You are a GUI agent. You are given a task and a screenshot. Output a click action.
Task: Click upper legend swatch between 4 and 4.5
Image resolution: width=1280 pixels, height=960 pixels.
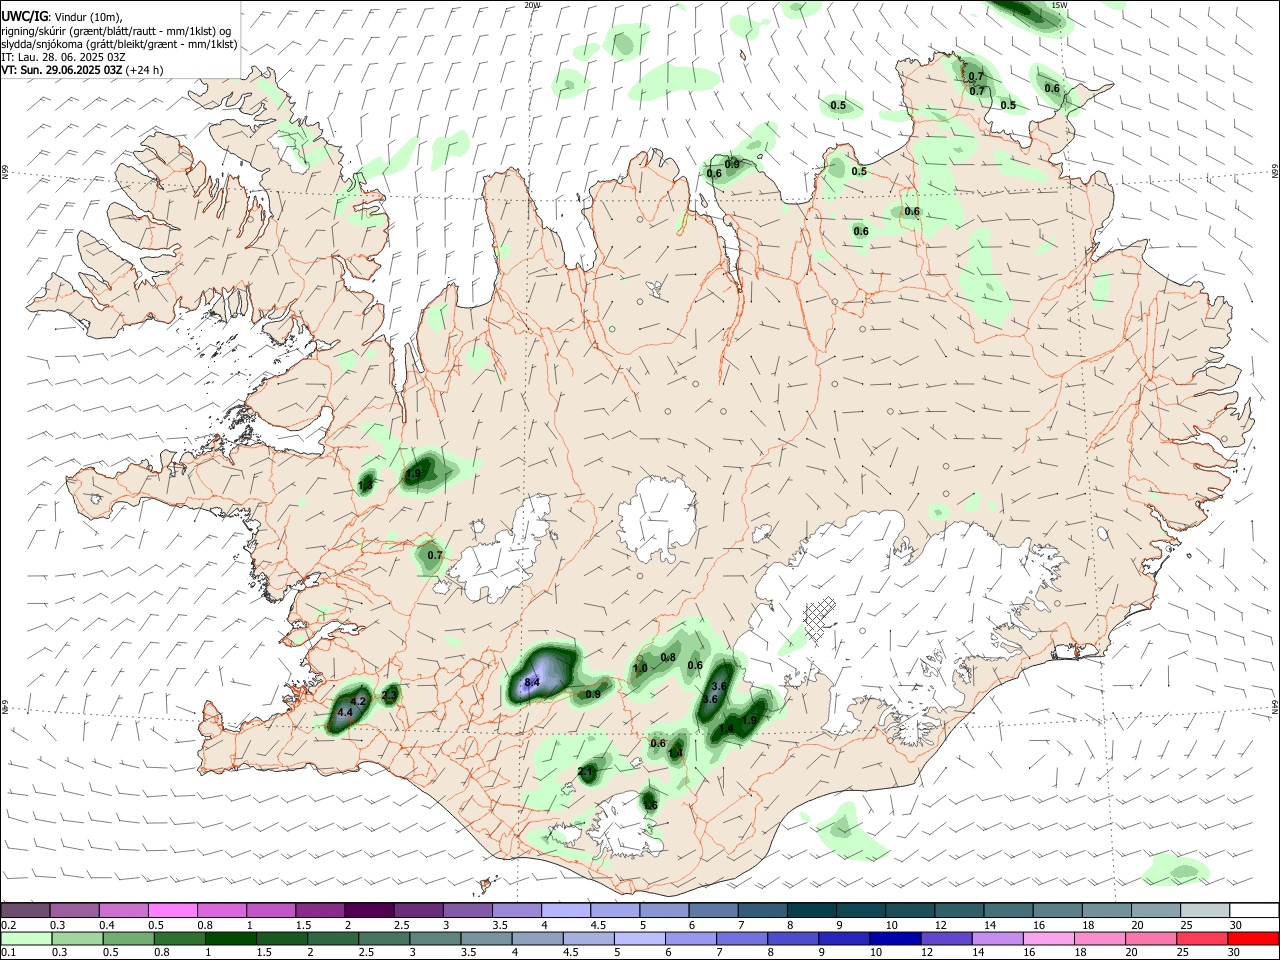tap(564, 910)
